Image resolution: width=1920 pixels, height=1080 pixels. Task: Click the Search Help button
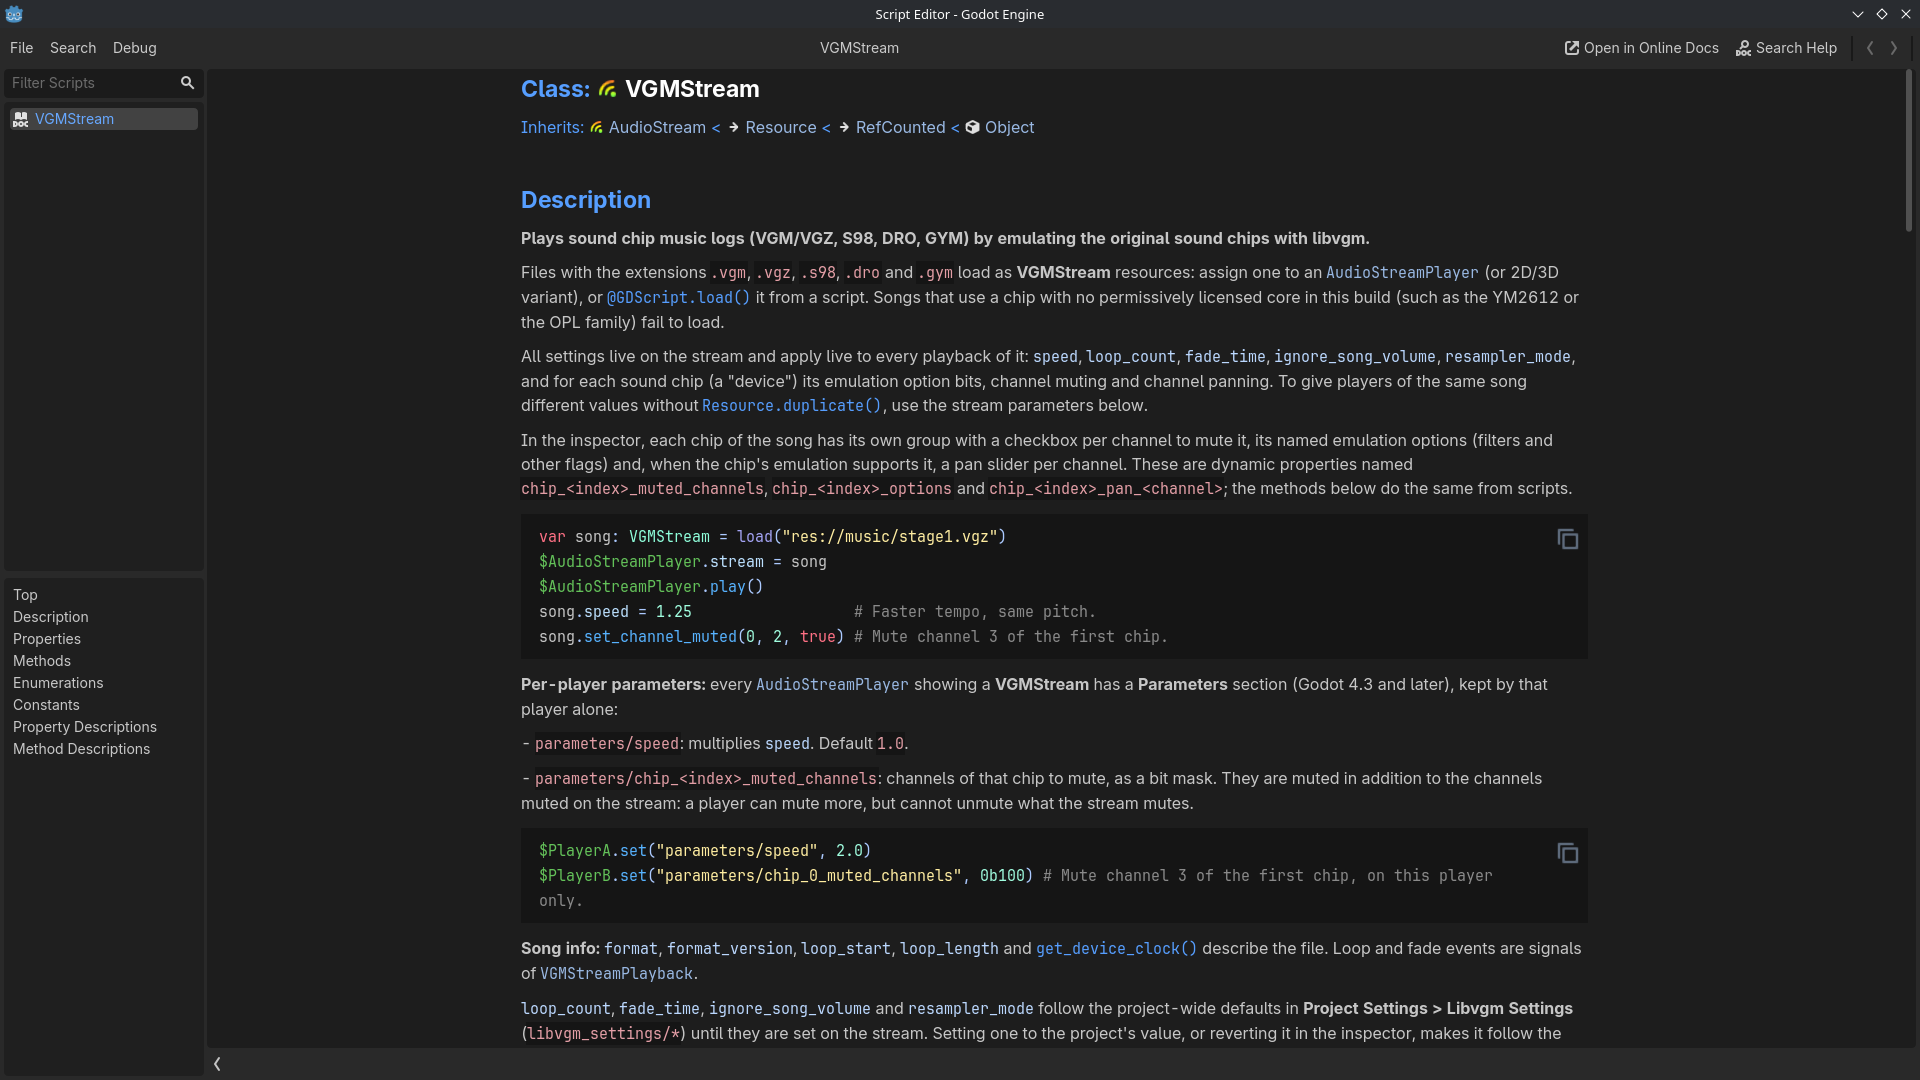pos(1786,48)
